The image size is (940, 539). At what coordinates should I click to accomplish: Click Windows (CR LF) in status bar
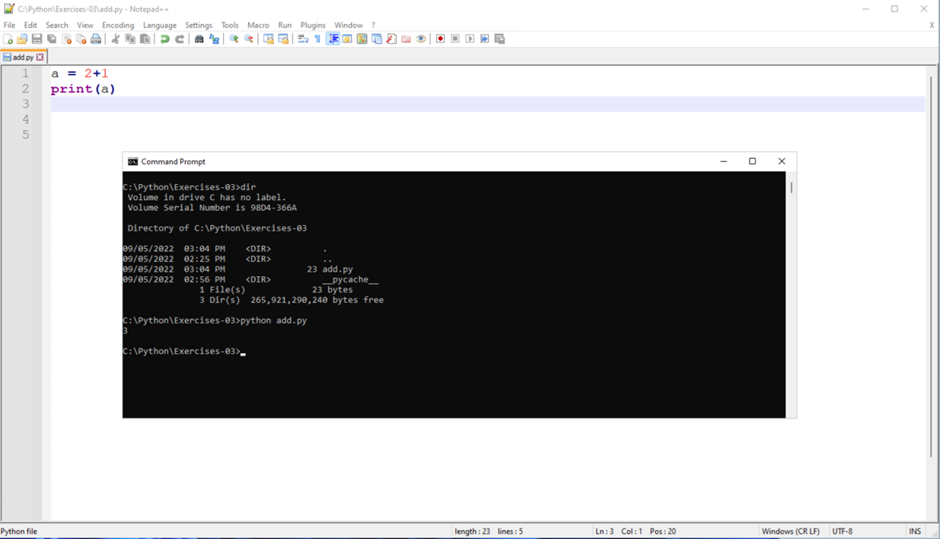tap(790, 531)
